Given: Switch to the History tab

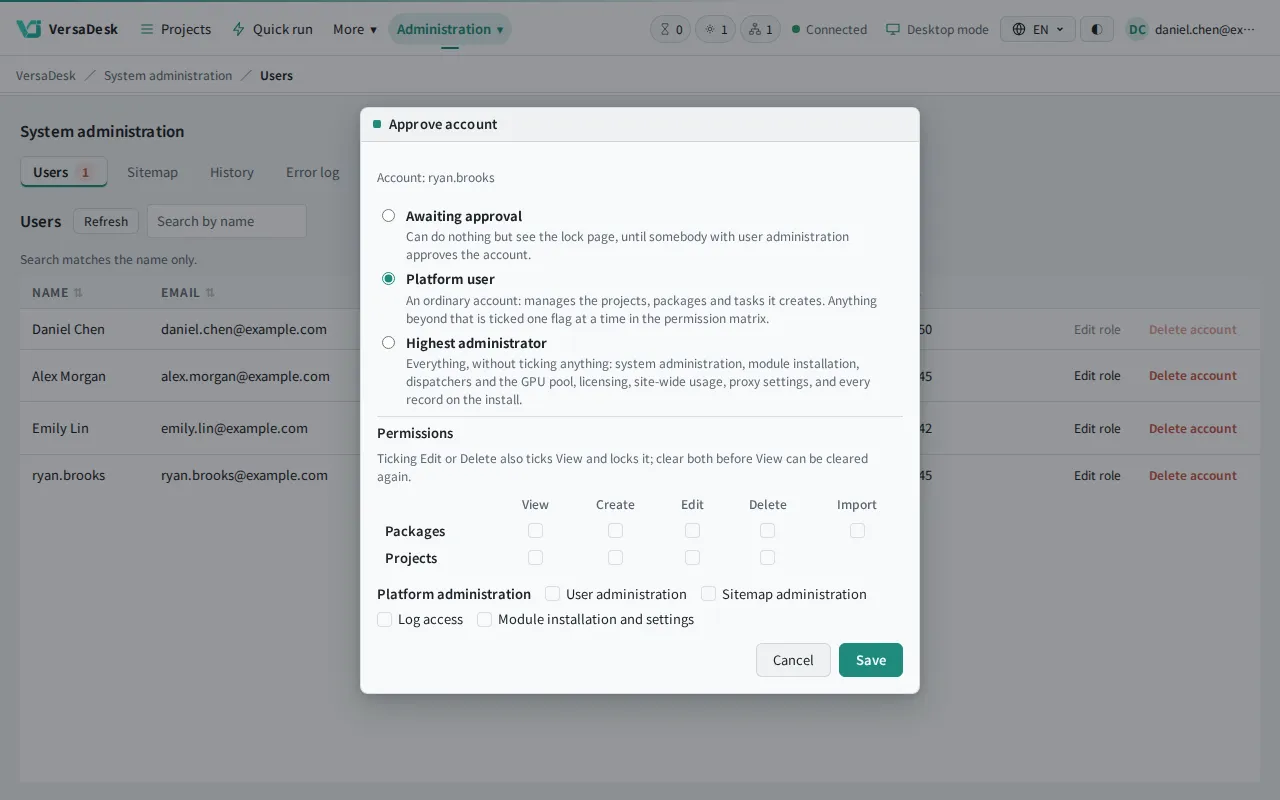Looking at the screenshot, I should [x=232, y=172].
